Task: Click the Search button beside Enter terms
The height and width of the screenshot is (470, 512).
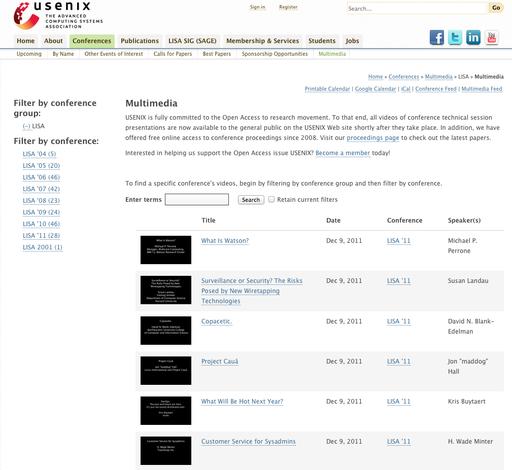Action: [251, 200]
